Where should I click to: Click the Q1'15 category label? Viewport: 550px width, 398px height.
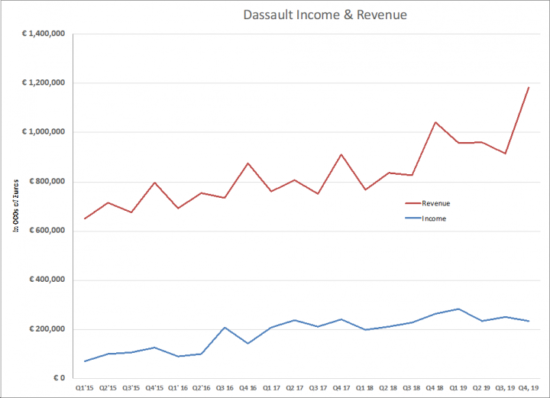coord(85,388)
